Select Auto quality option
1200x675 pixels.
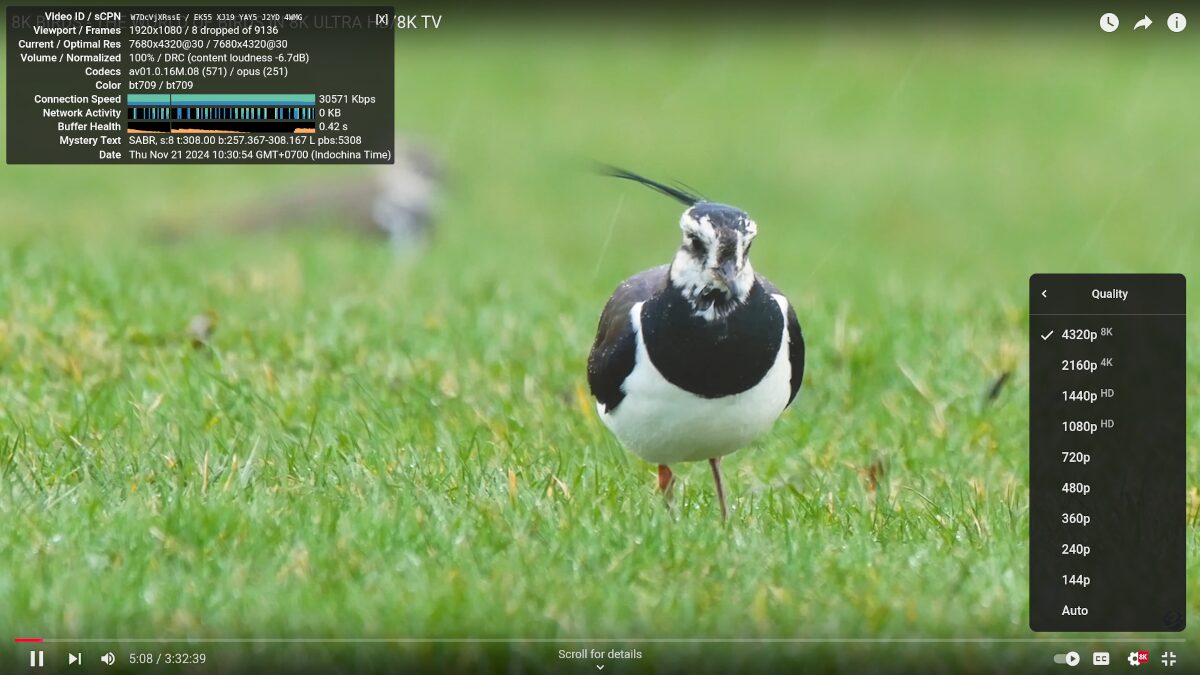tap(1108, 610)
